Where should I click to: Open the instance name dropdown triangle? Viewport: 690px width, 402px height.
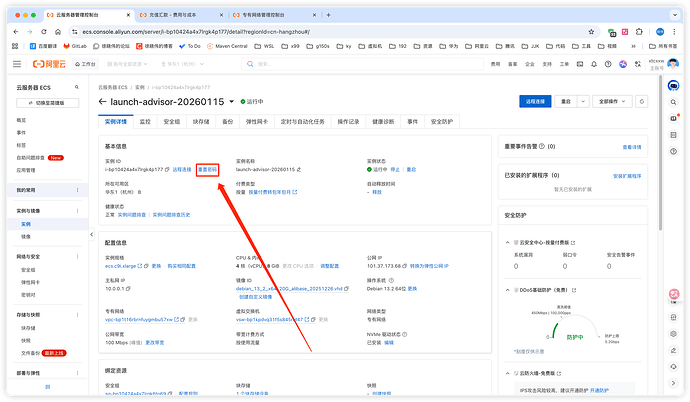(x=232, y=102)
